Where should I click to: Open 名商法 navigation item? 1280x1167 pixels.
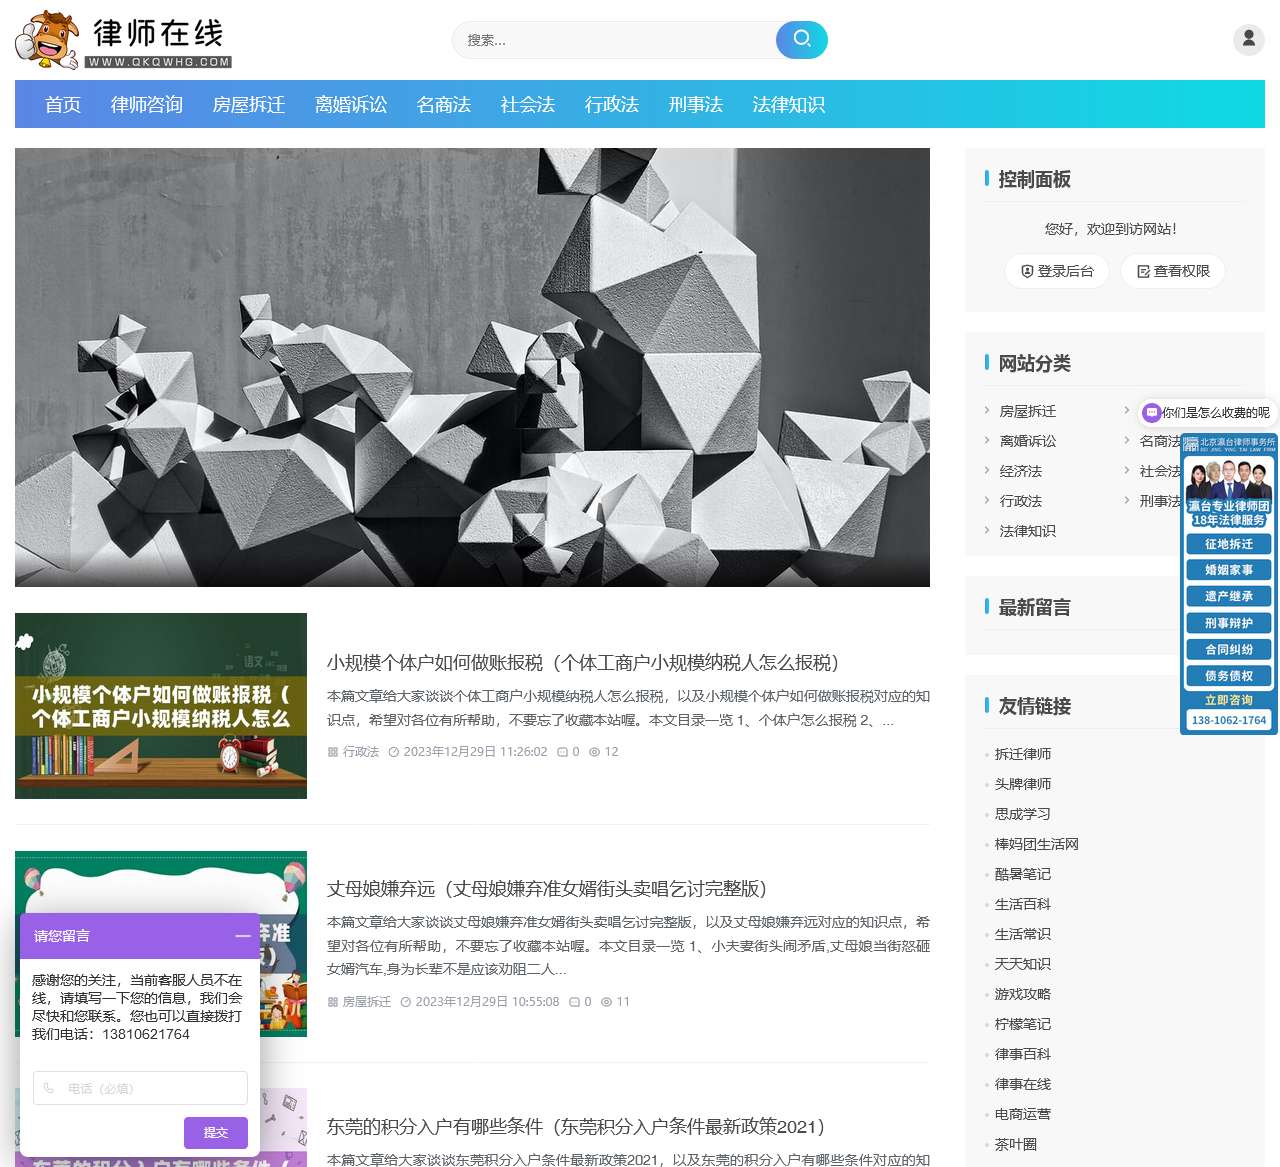(x=444, y=105)
